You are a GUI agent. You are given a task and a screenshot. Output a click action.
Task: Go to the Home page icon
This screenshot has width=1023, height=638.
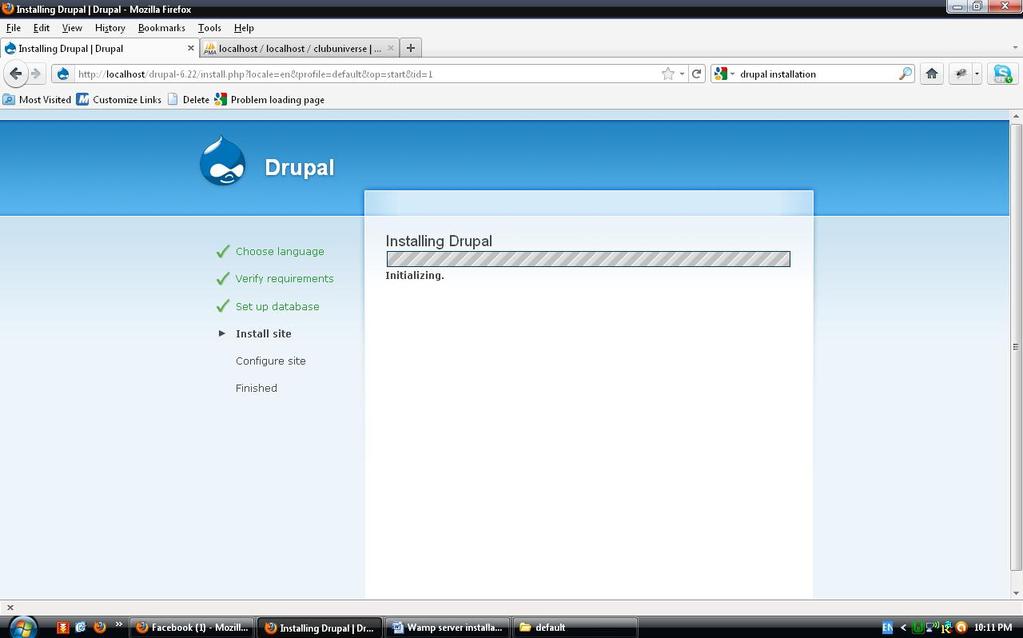click(x=932, y=74)
